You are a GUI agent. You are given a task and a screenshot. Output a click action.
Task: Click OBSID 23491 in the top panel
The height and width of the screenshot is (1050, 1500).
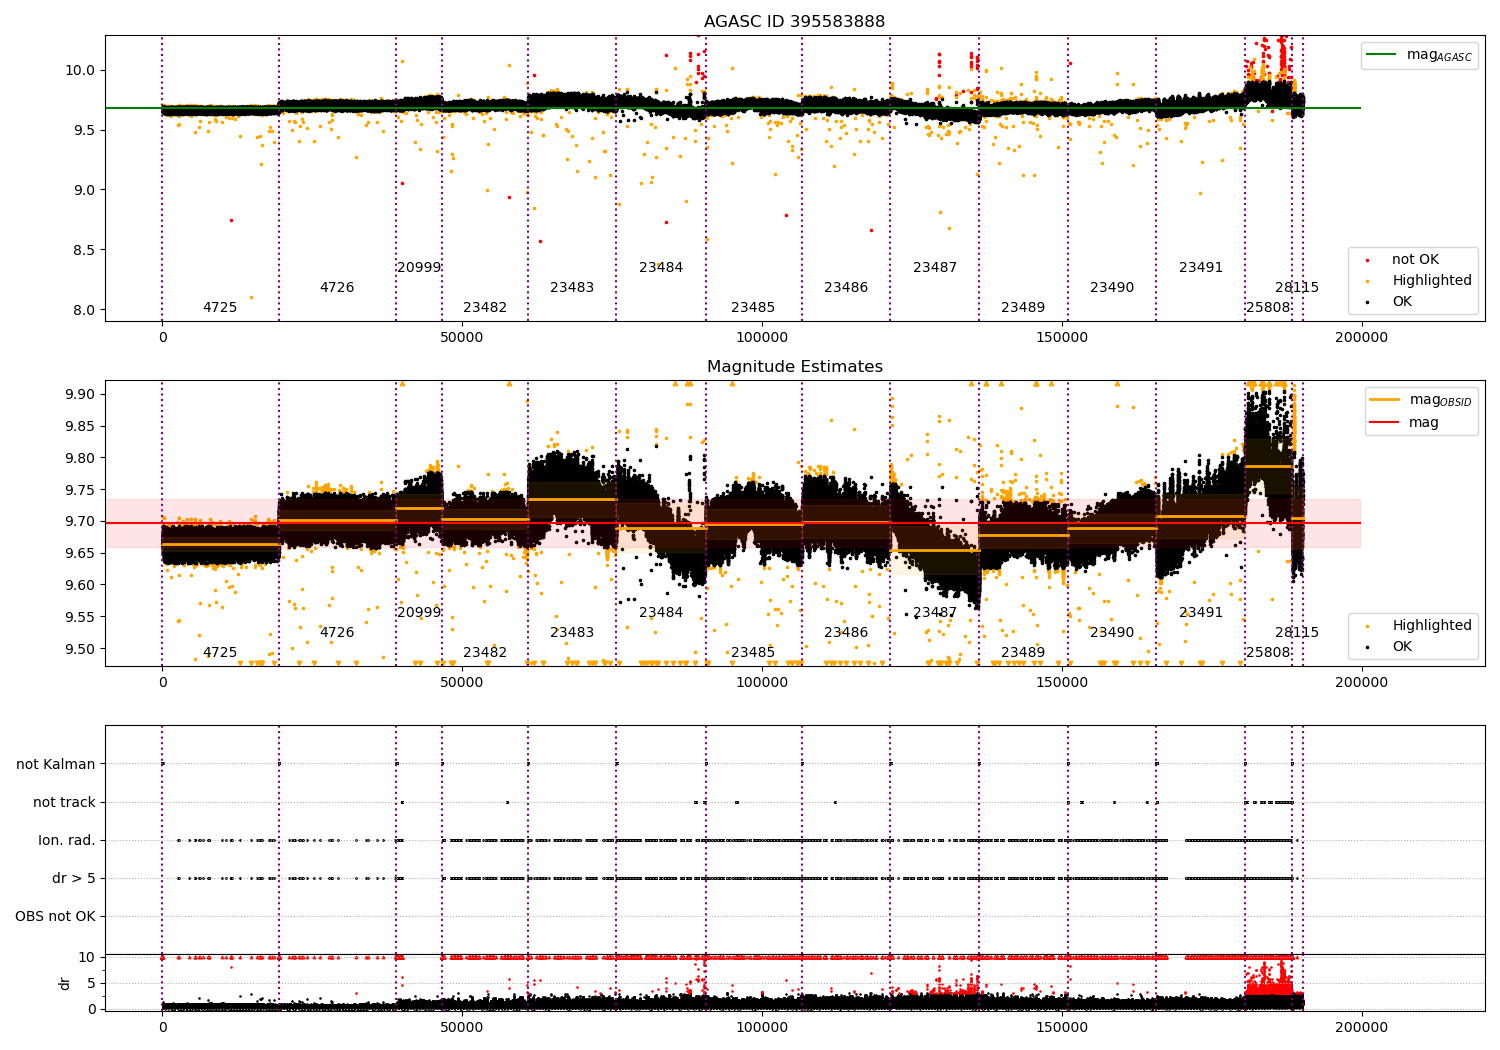coord(1201,267)
